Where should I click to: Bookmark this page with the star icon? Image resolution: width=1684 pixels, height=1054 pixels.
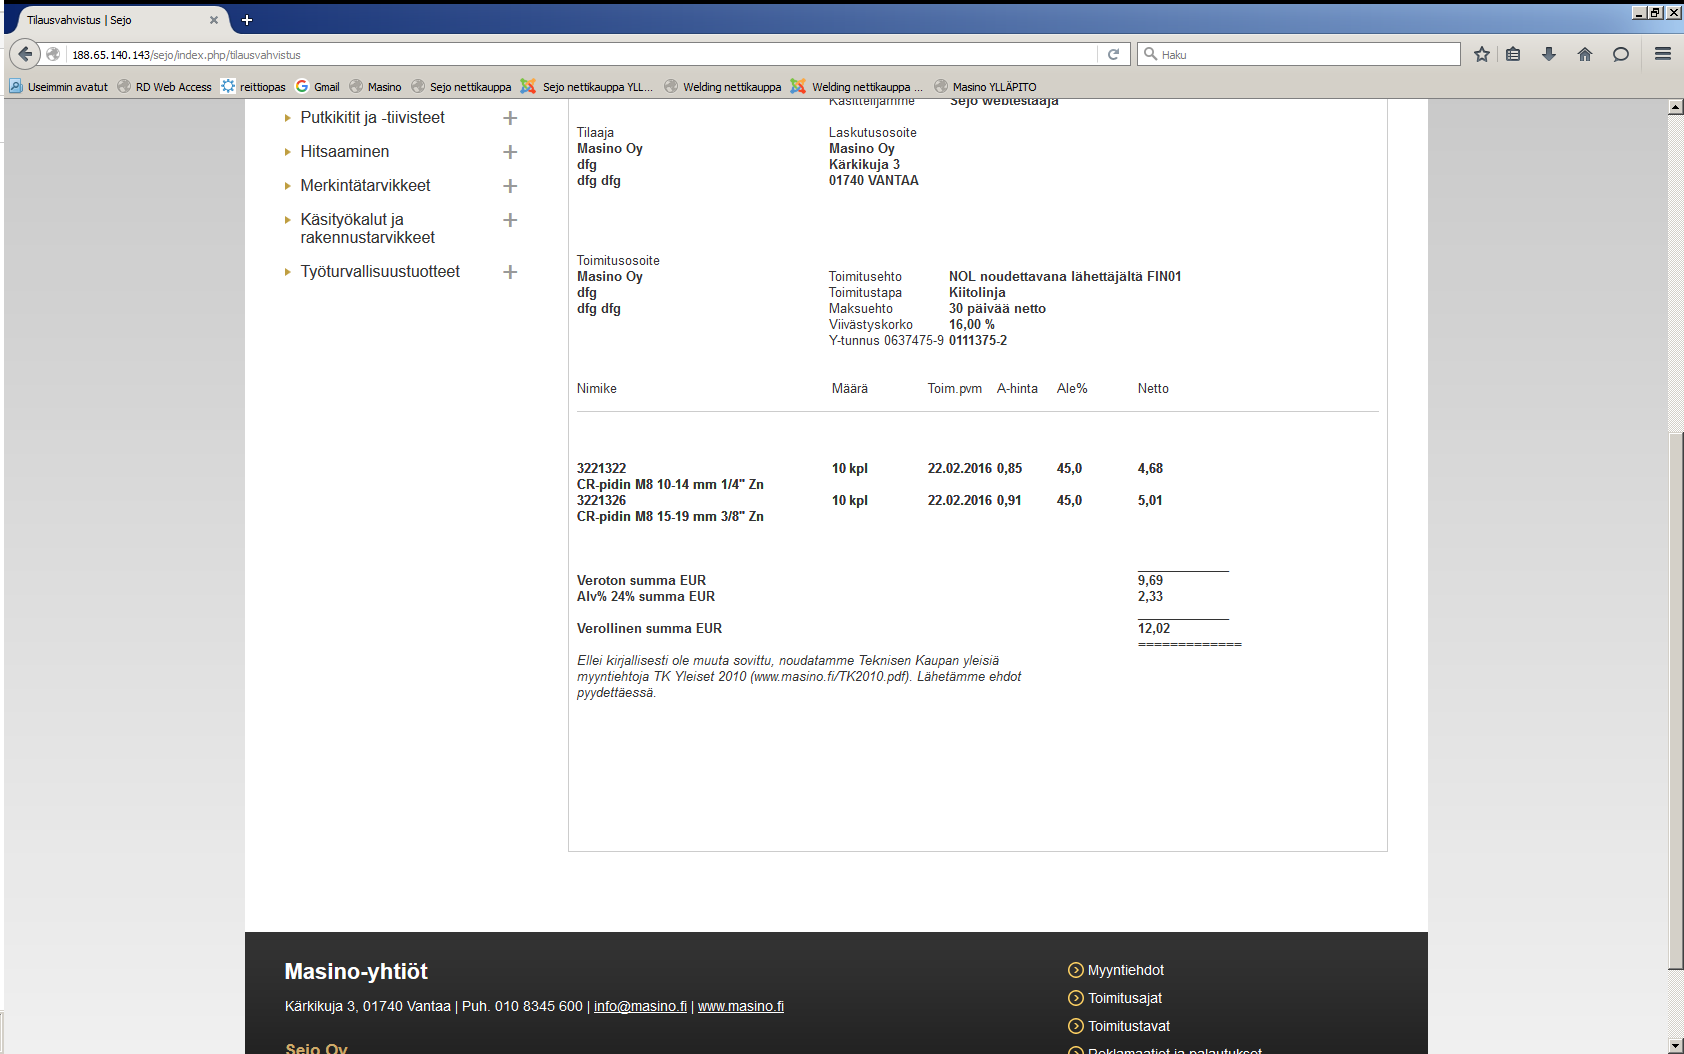1482,54
